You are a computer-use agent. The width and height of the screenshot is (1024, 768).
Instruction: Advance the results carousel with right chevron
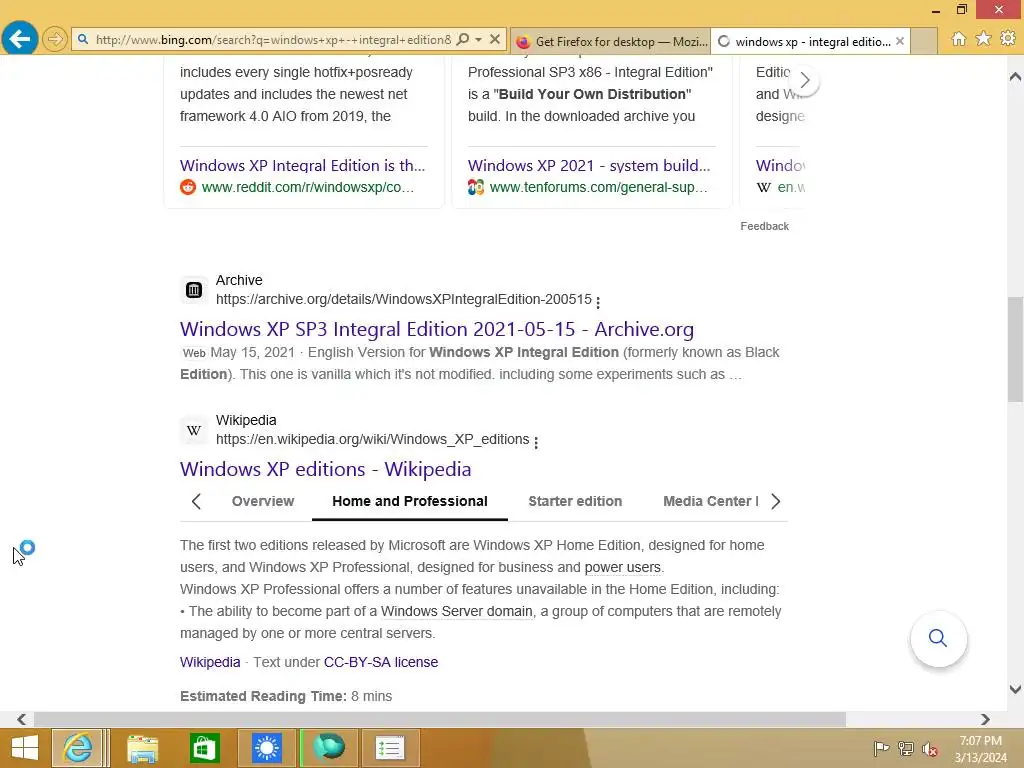click(805, 80)
